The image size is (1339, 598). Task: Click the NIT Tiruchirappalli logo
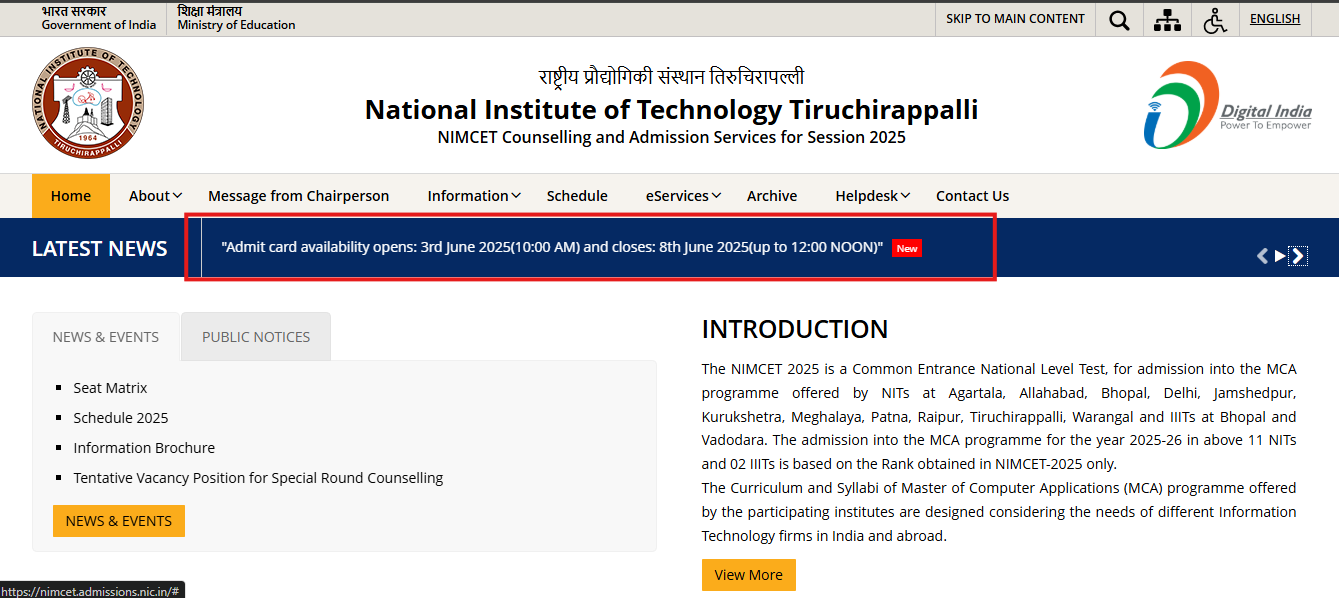coord(87,103)
